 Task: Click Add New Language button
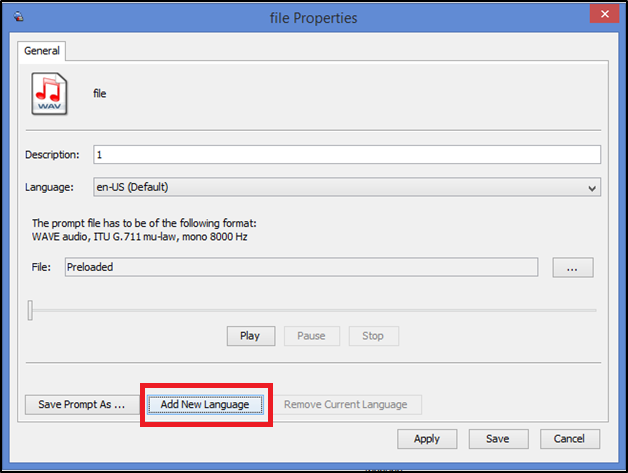coord(205,405)
